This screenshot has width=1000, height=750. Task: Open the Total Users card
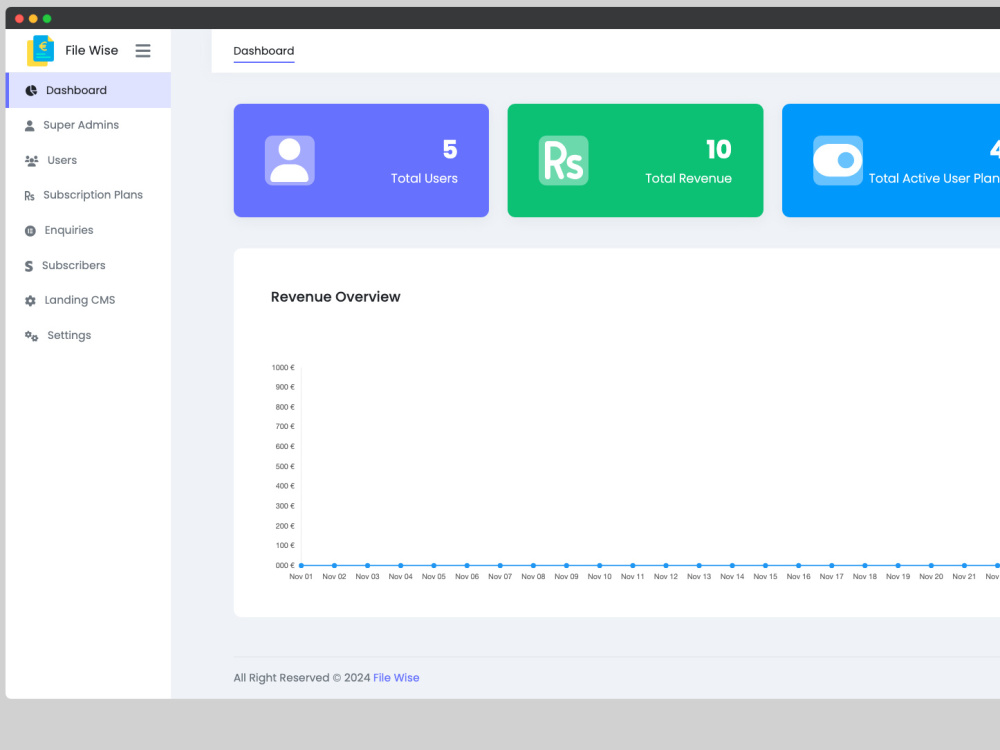coord(361,160)
